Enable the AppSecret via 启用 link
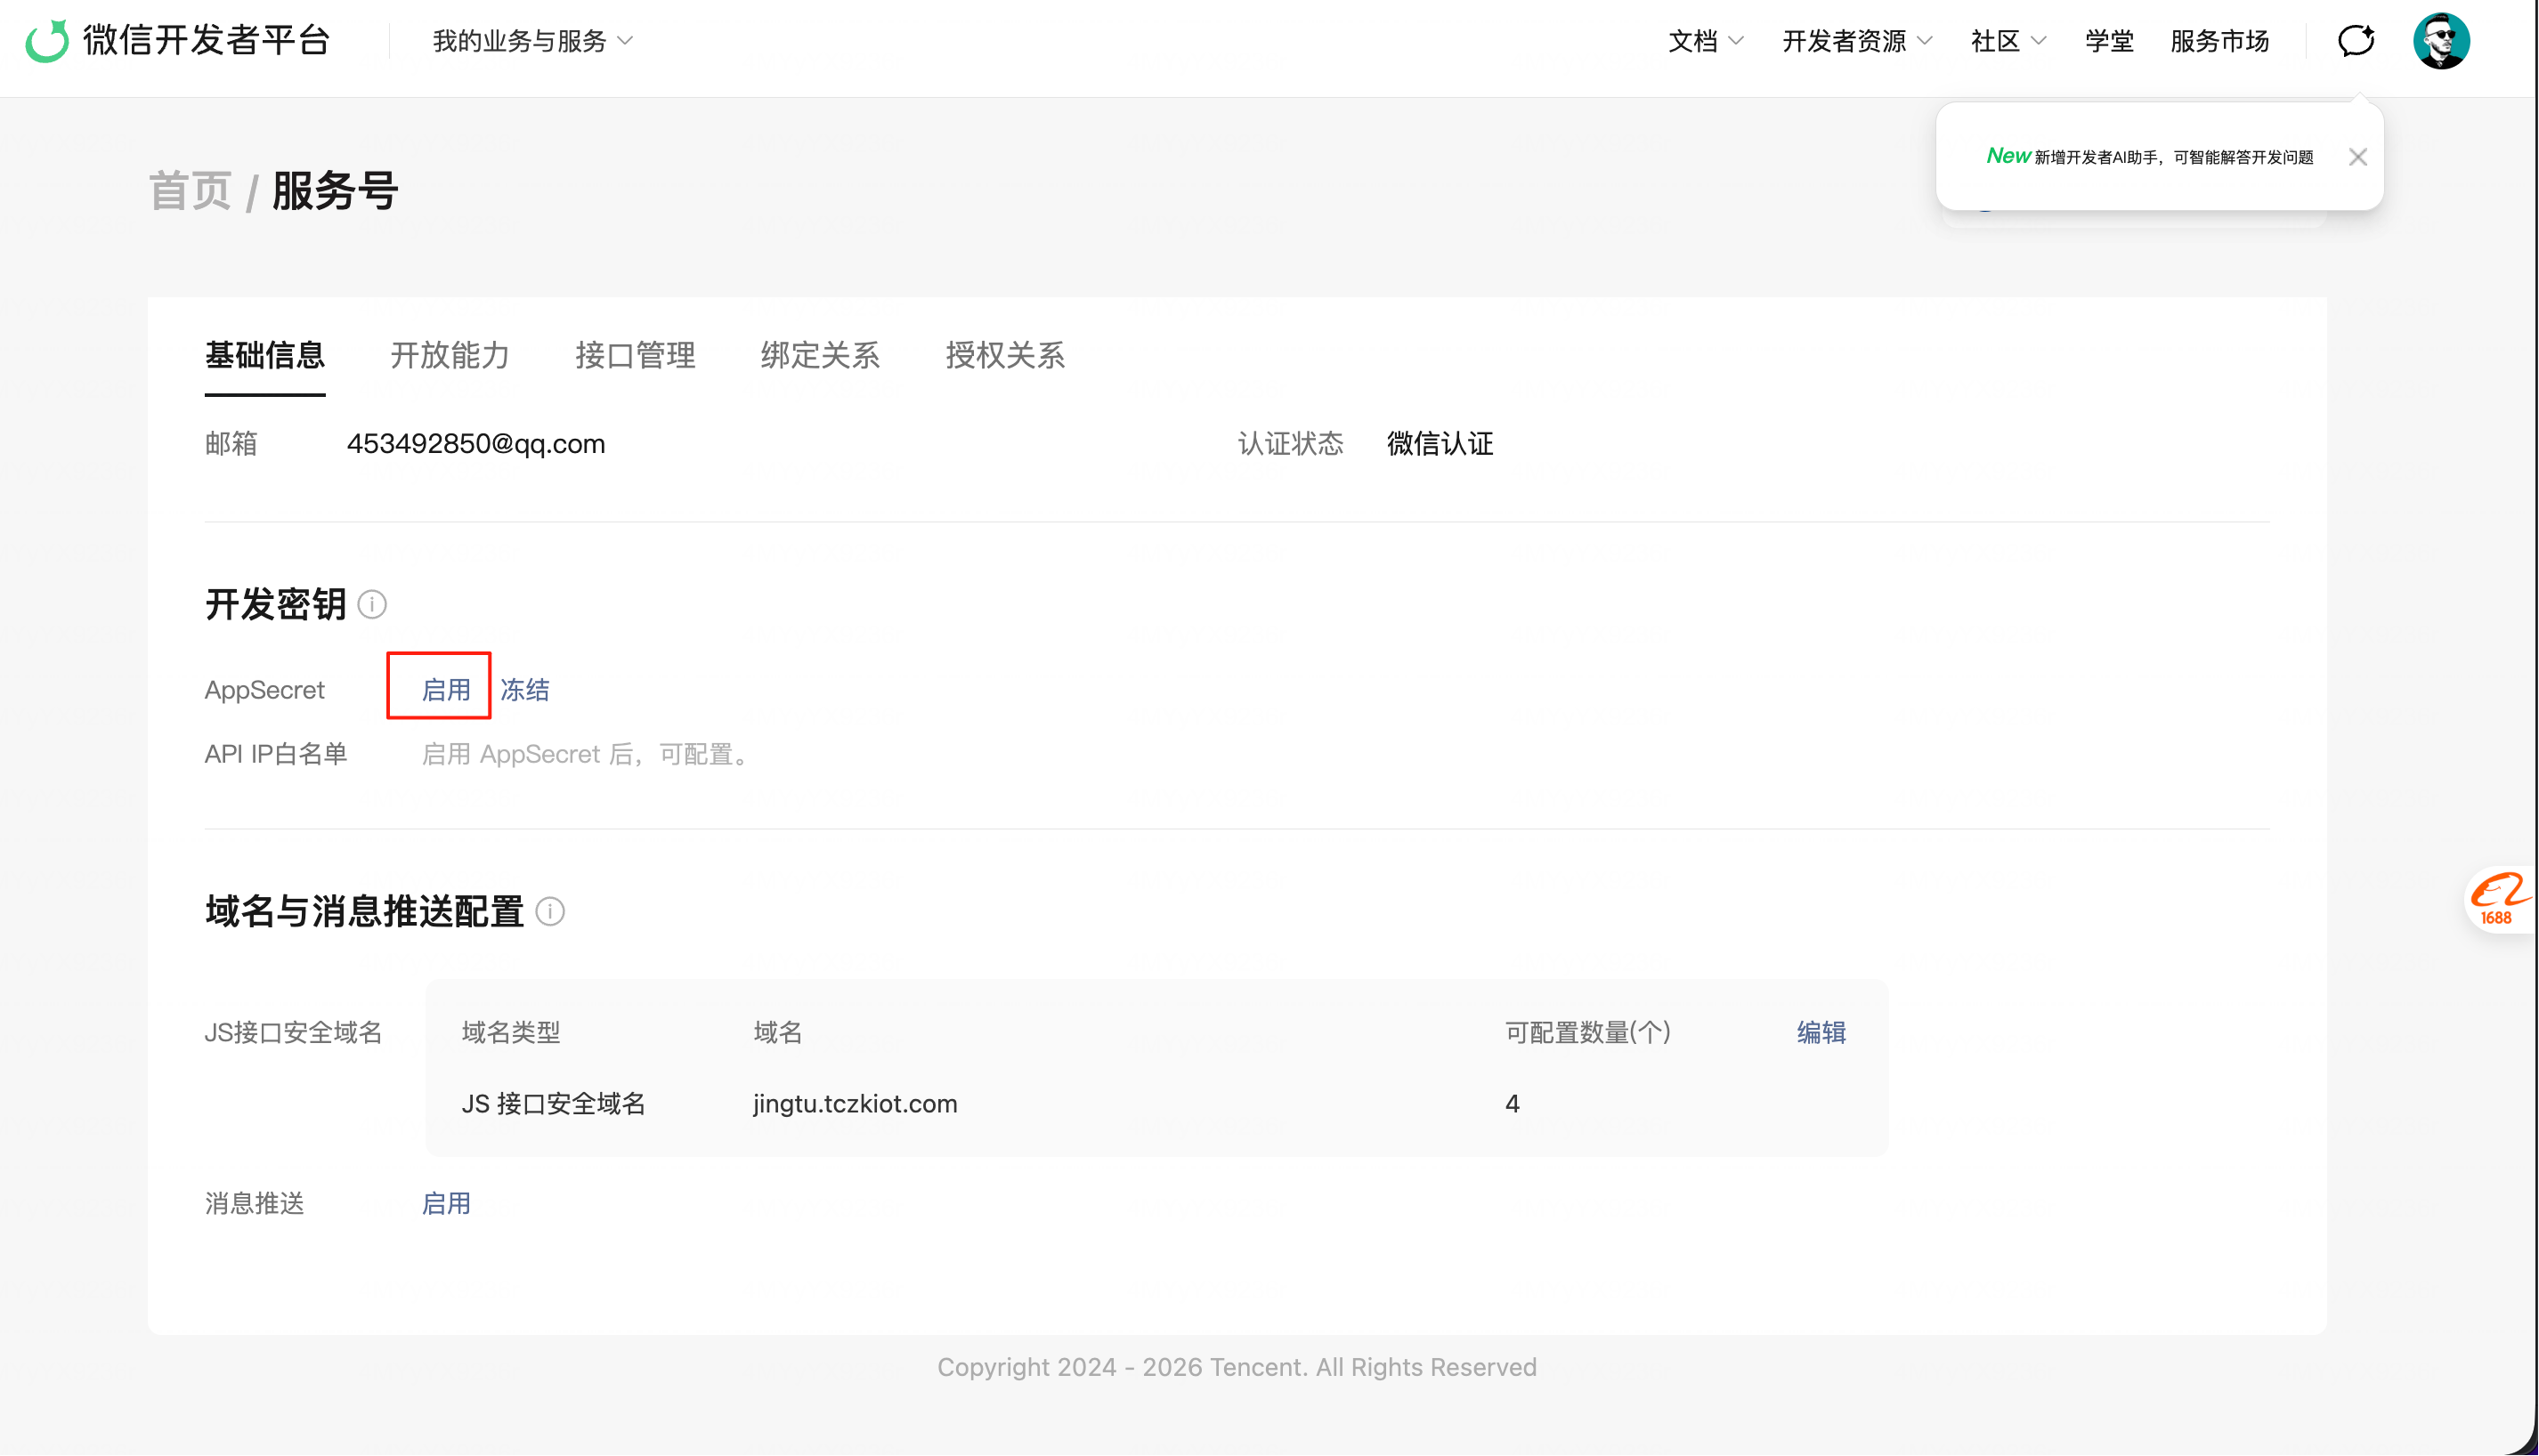 click(446, 690)
